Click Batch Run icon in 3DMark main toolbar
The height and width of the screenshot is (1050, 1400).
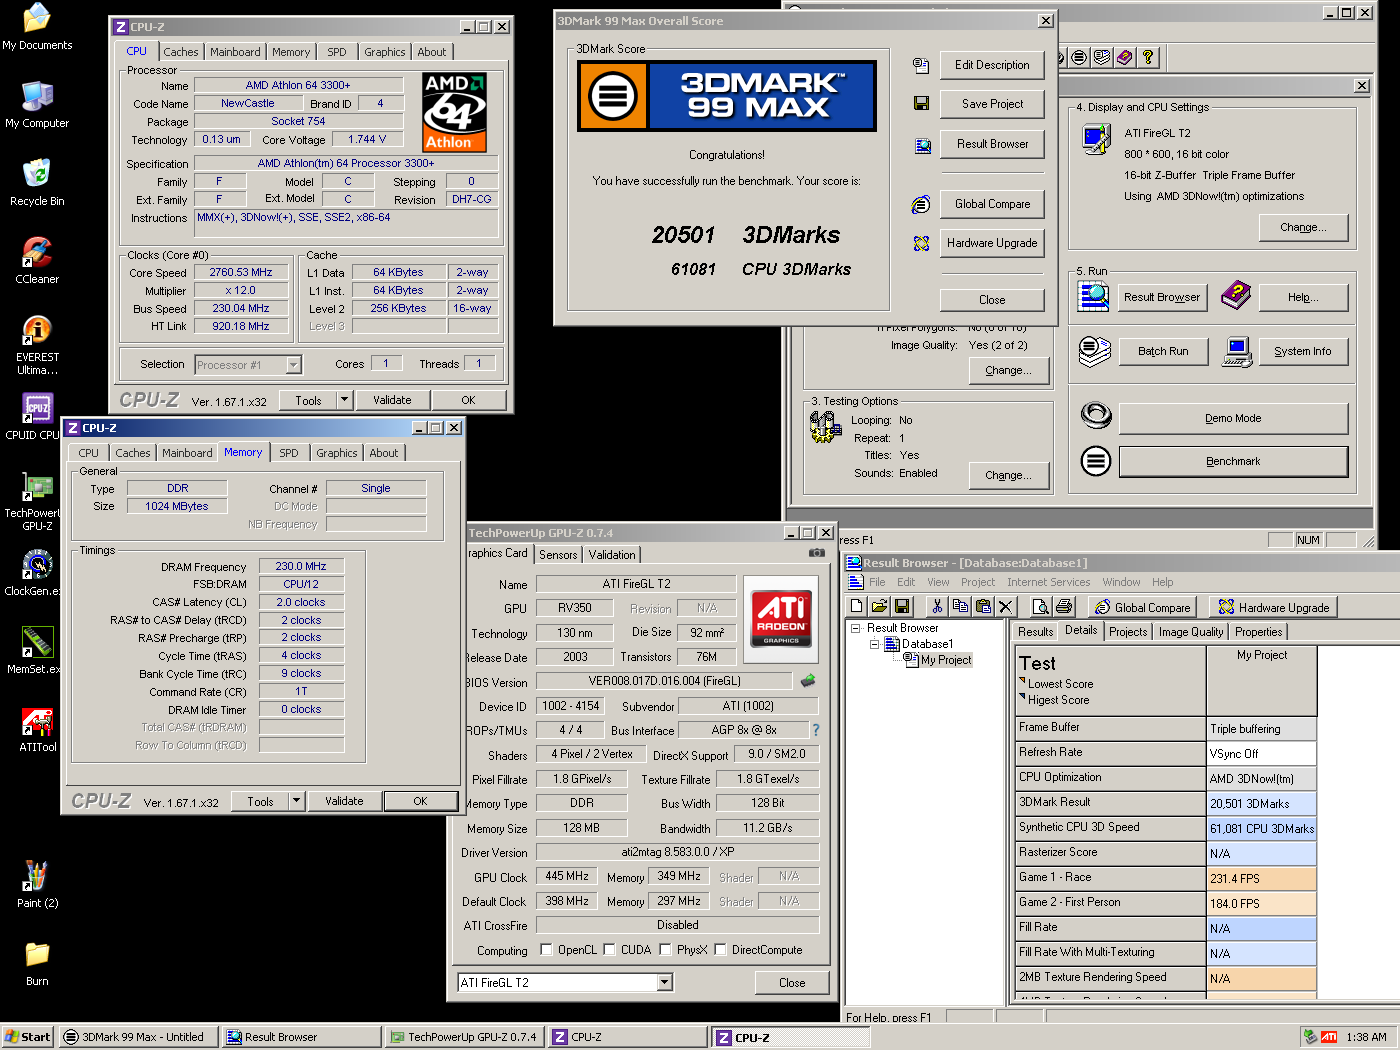pos(1102,57)
